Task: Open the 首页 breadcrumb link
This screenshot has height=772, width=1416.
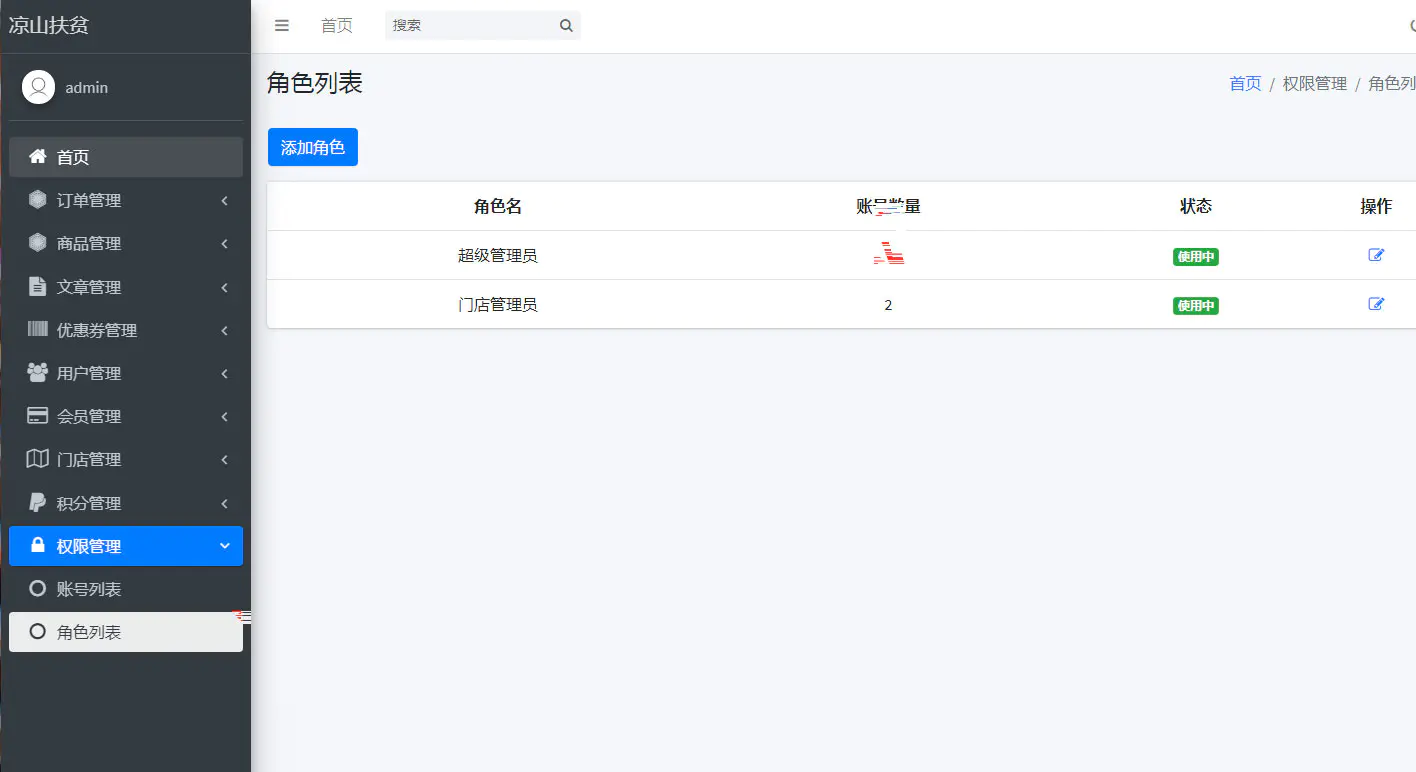Action: pos(1245,83)
